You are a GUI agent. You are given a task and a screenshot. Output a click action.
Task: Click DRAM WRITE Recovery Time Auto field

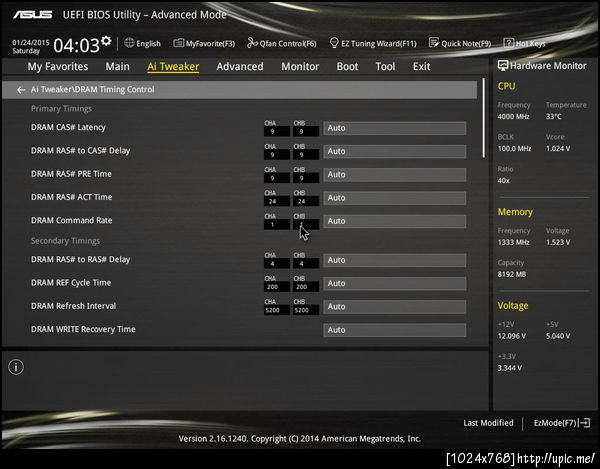(395, 330)
